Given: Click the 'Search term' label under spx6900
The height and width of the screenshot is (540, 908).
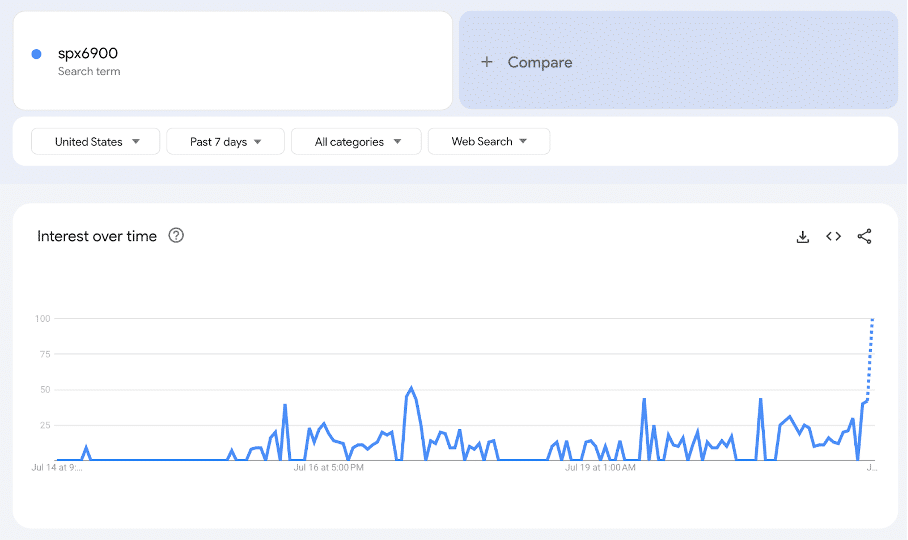Looking at the screenshot, I should pos(89,72).
